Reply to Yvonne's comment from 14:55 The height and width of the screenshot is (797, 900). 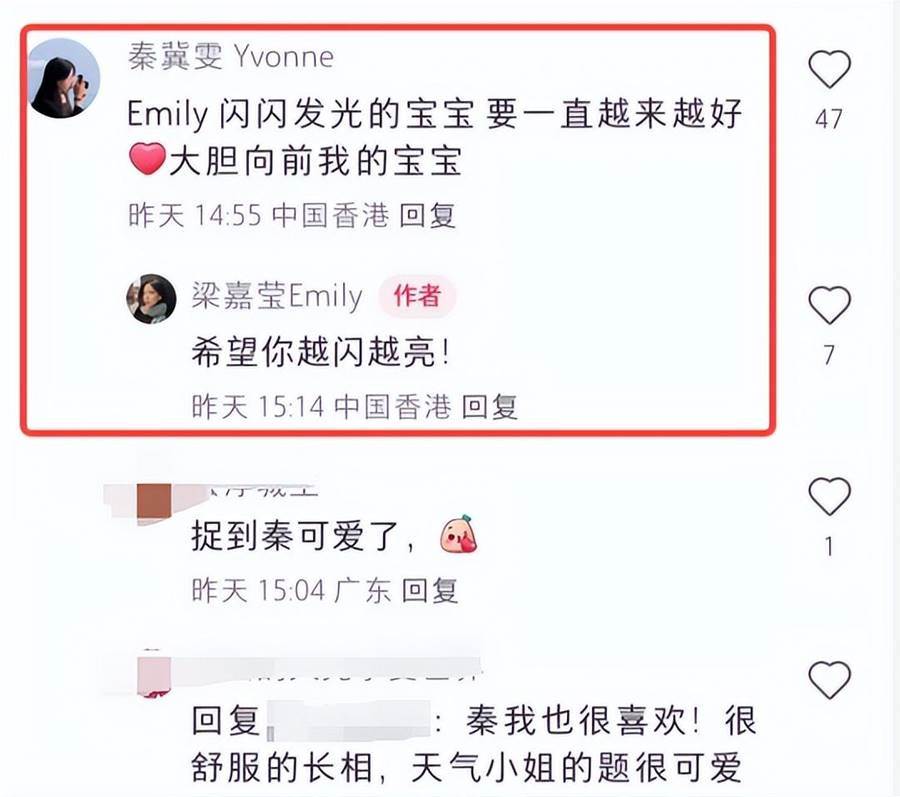(428, 216)
